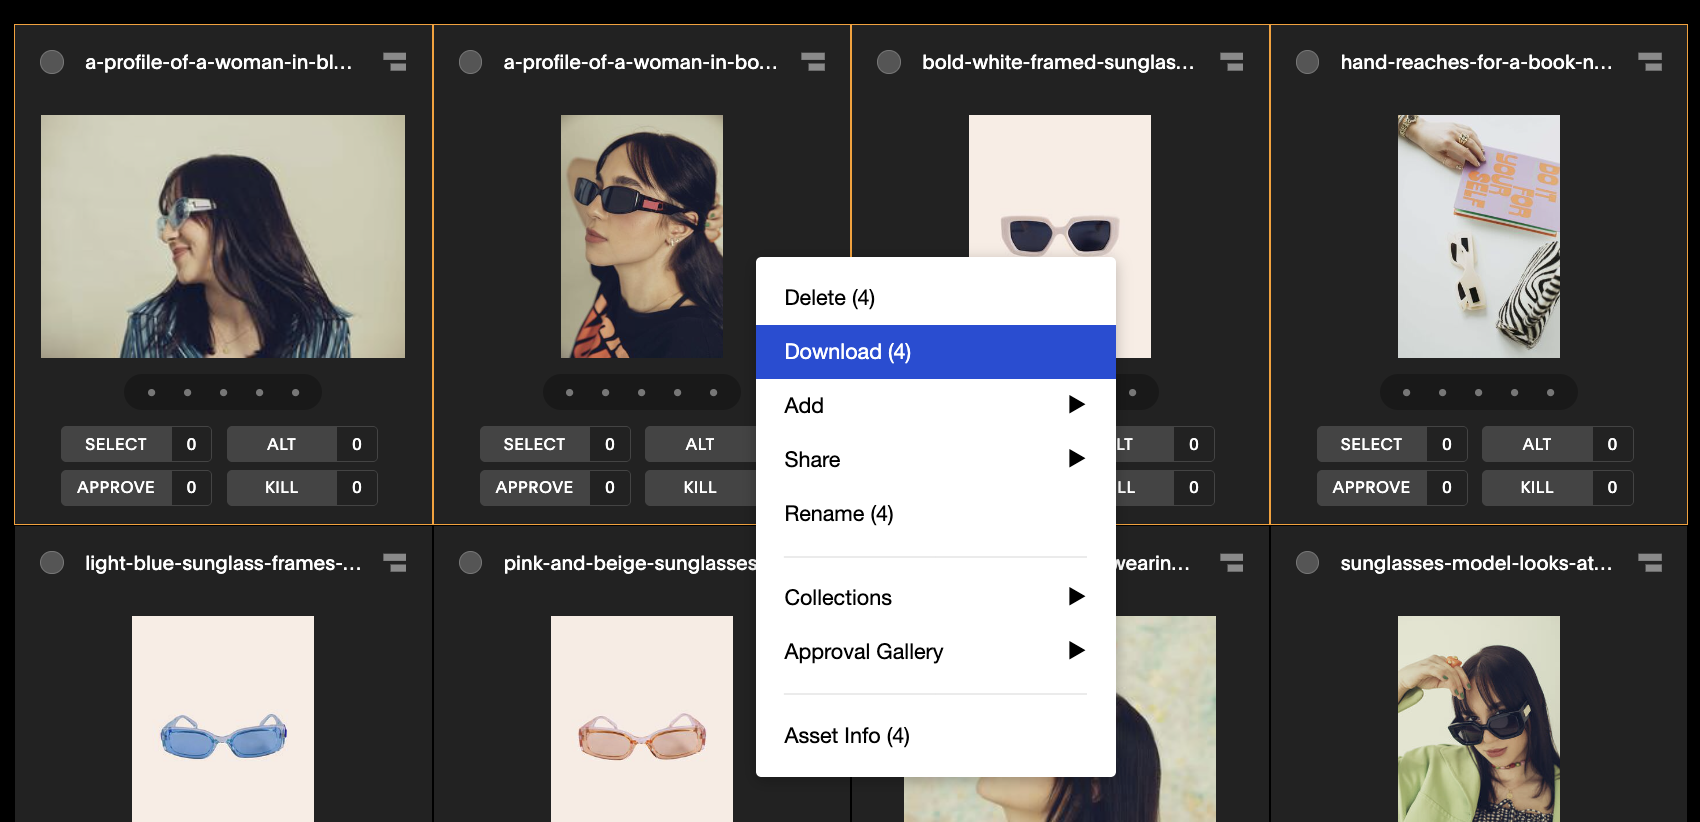The width and height of the screenshot is (1700, 822).
Task: Expand the Approval Gallery submenu
Action: click(x=935, y=652)
